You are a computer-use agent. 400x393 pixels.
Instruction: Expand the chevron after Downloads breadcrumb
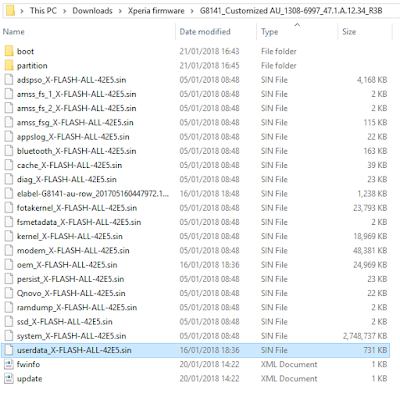pyautogui.click(x=120, y=11)
